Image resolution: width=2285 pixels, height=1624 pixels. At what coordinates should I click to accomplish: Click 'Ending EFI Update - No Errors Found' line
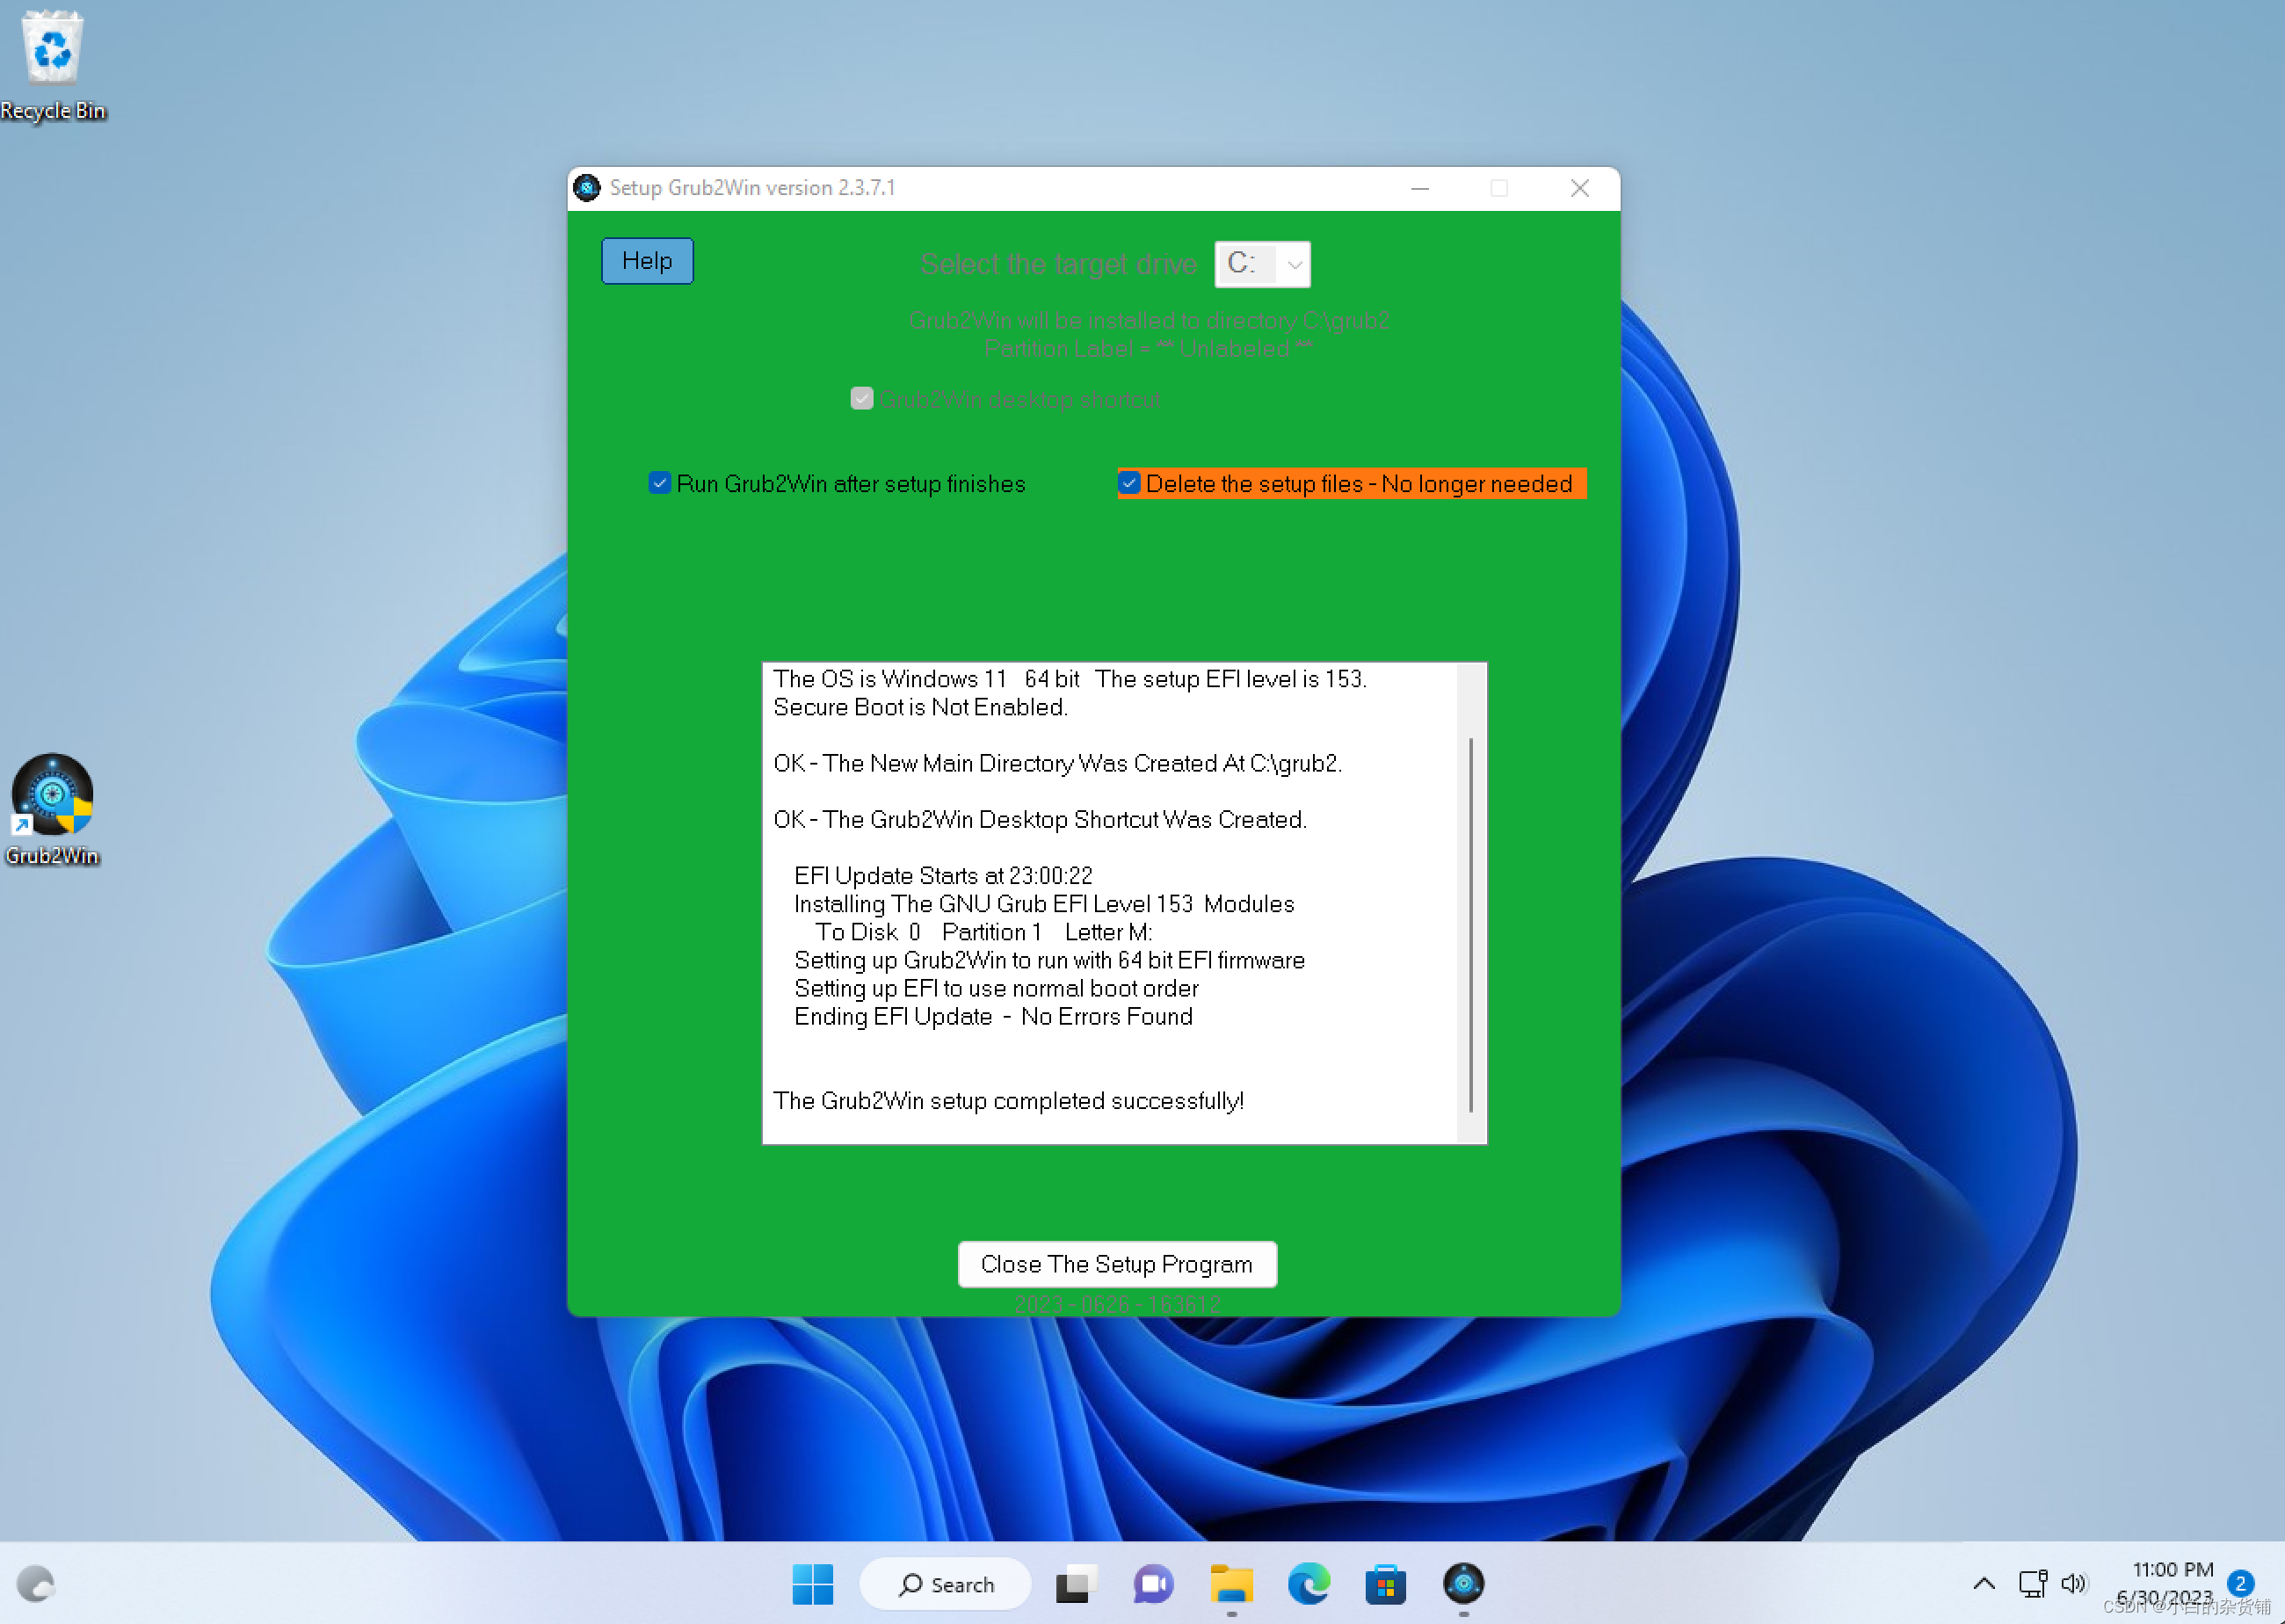point(993,1016)
